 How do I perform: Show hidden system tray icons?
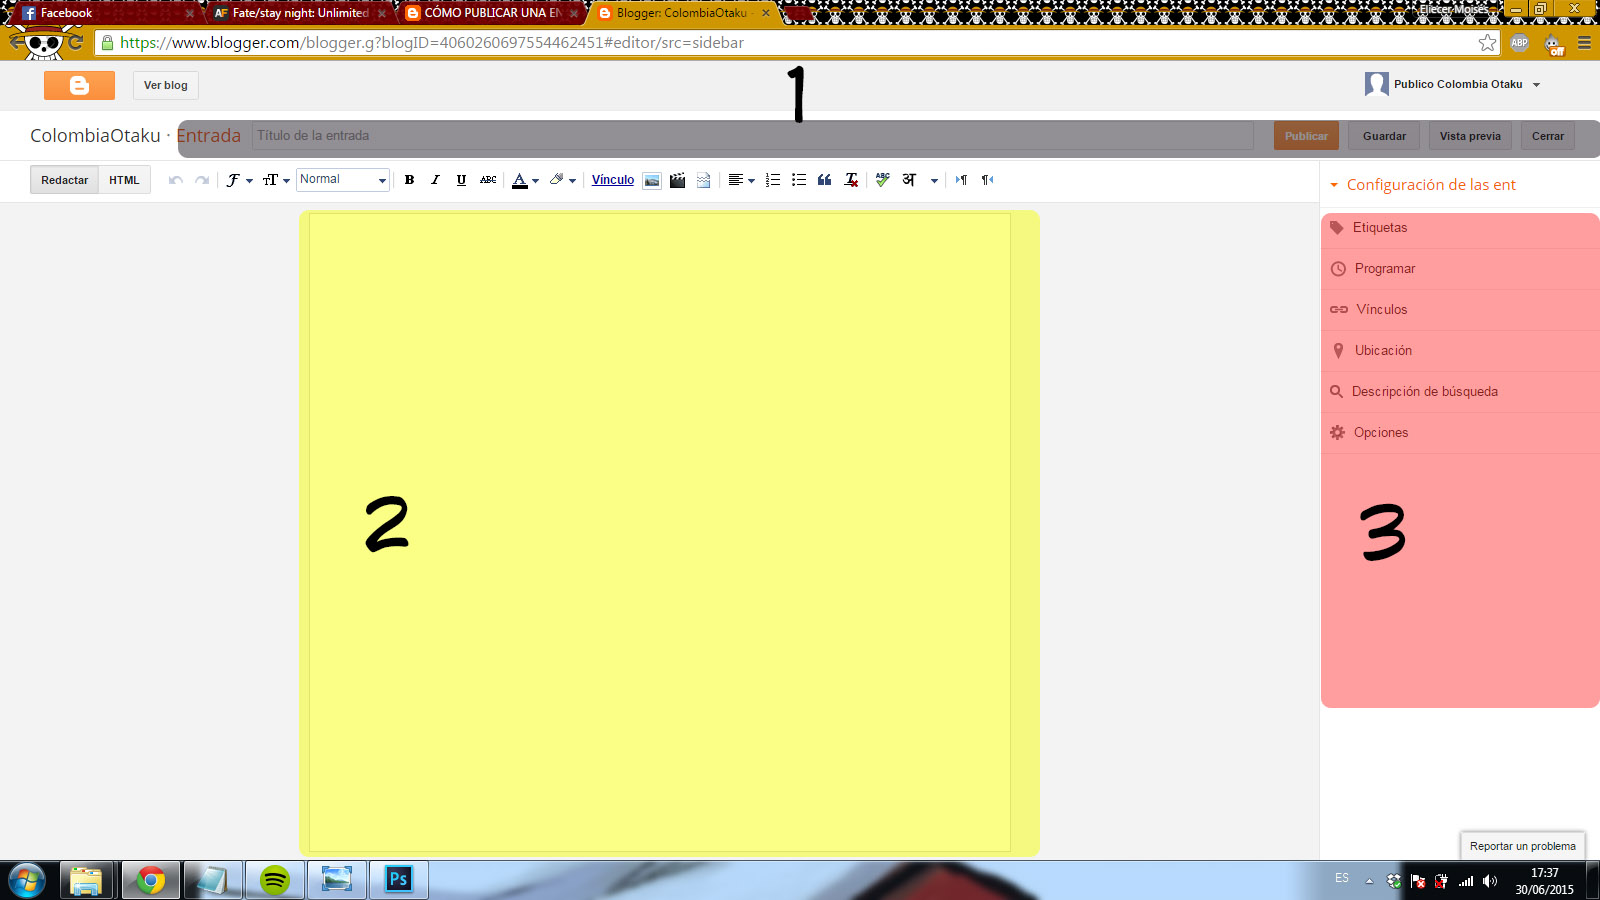tap(1369, 881)
